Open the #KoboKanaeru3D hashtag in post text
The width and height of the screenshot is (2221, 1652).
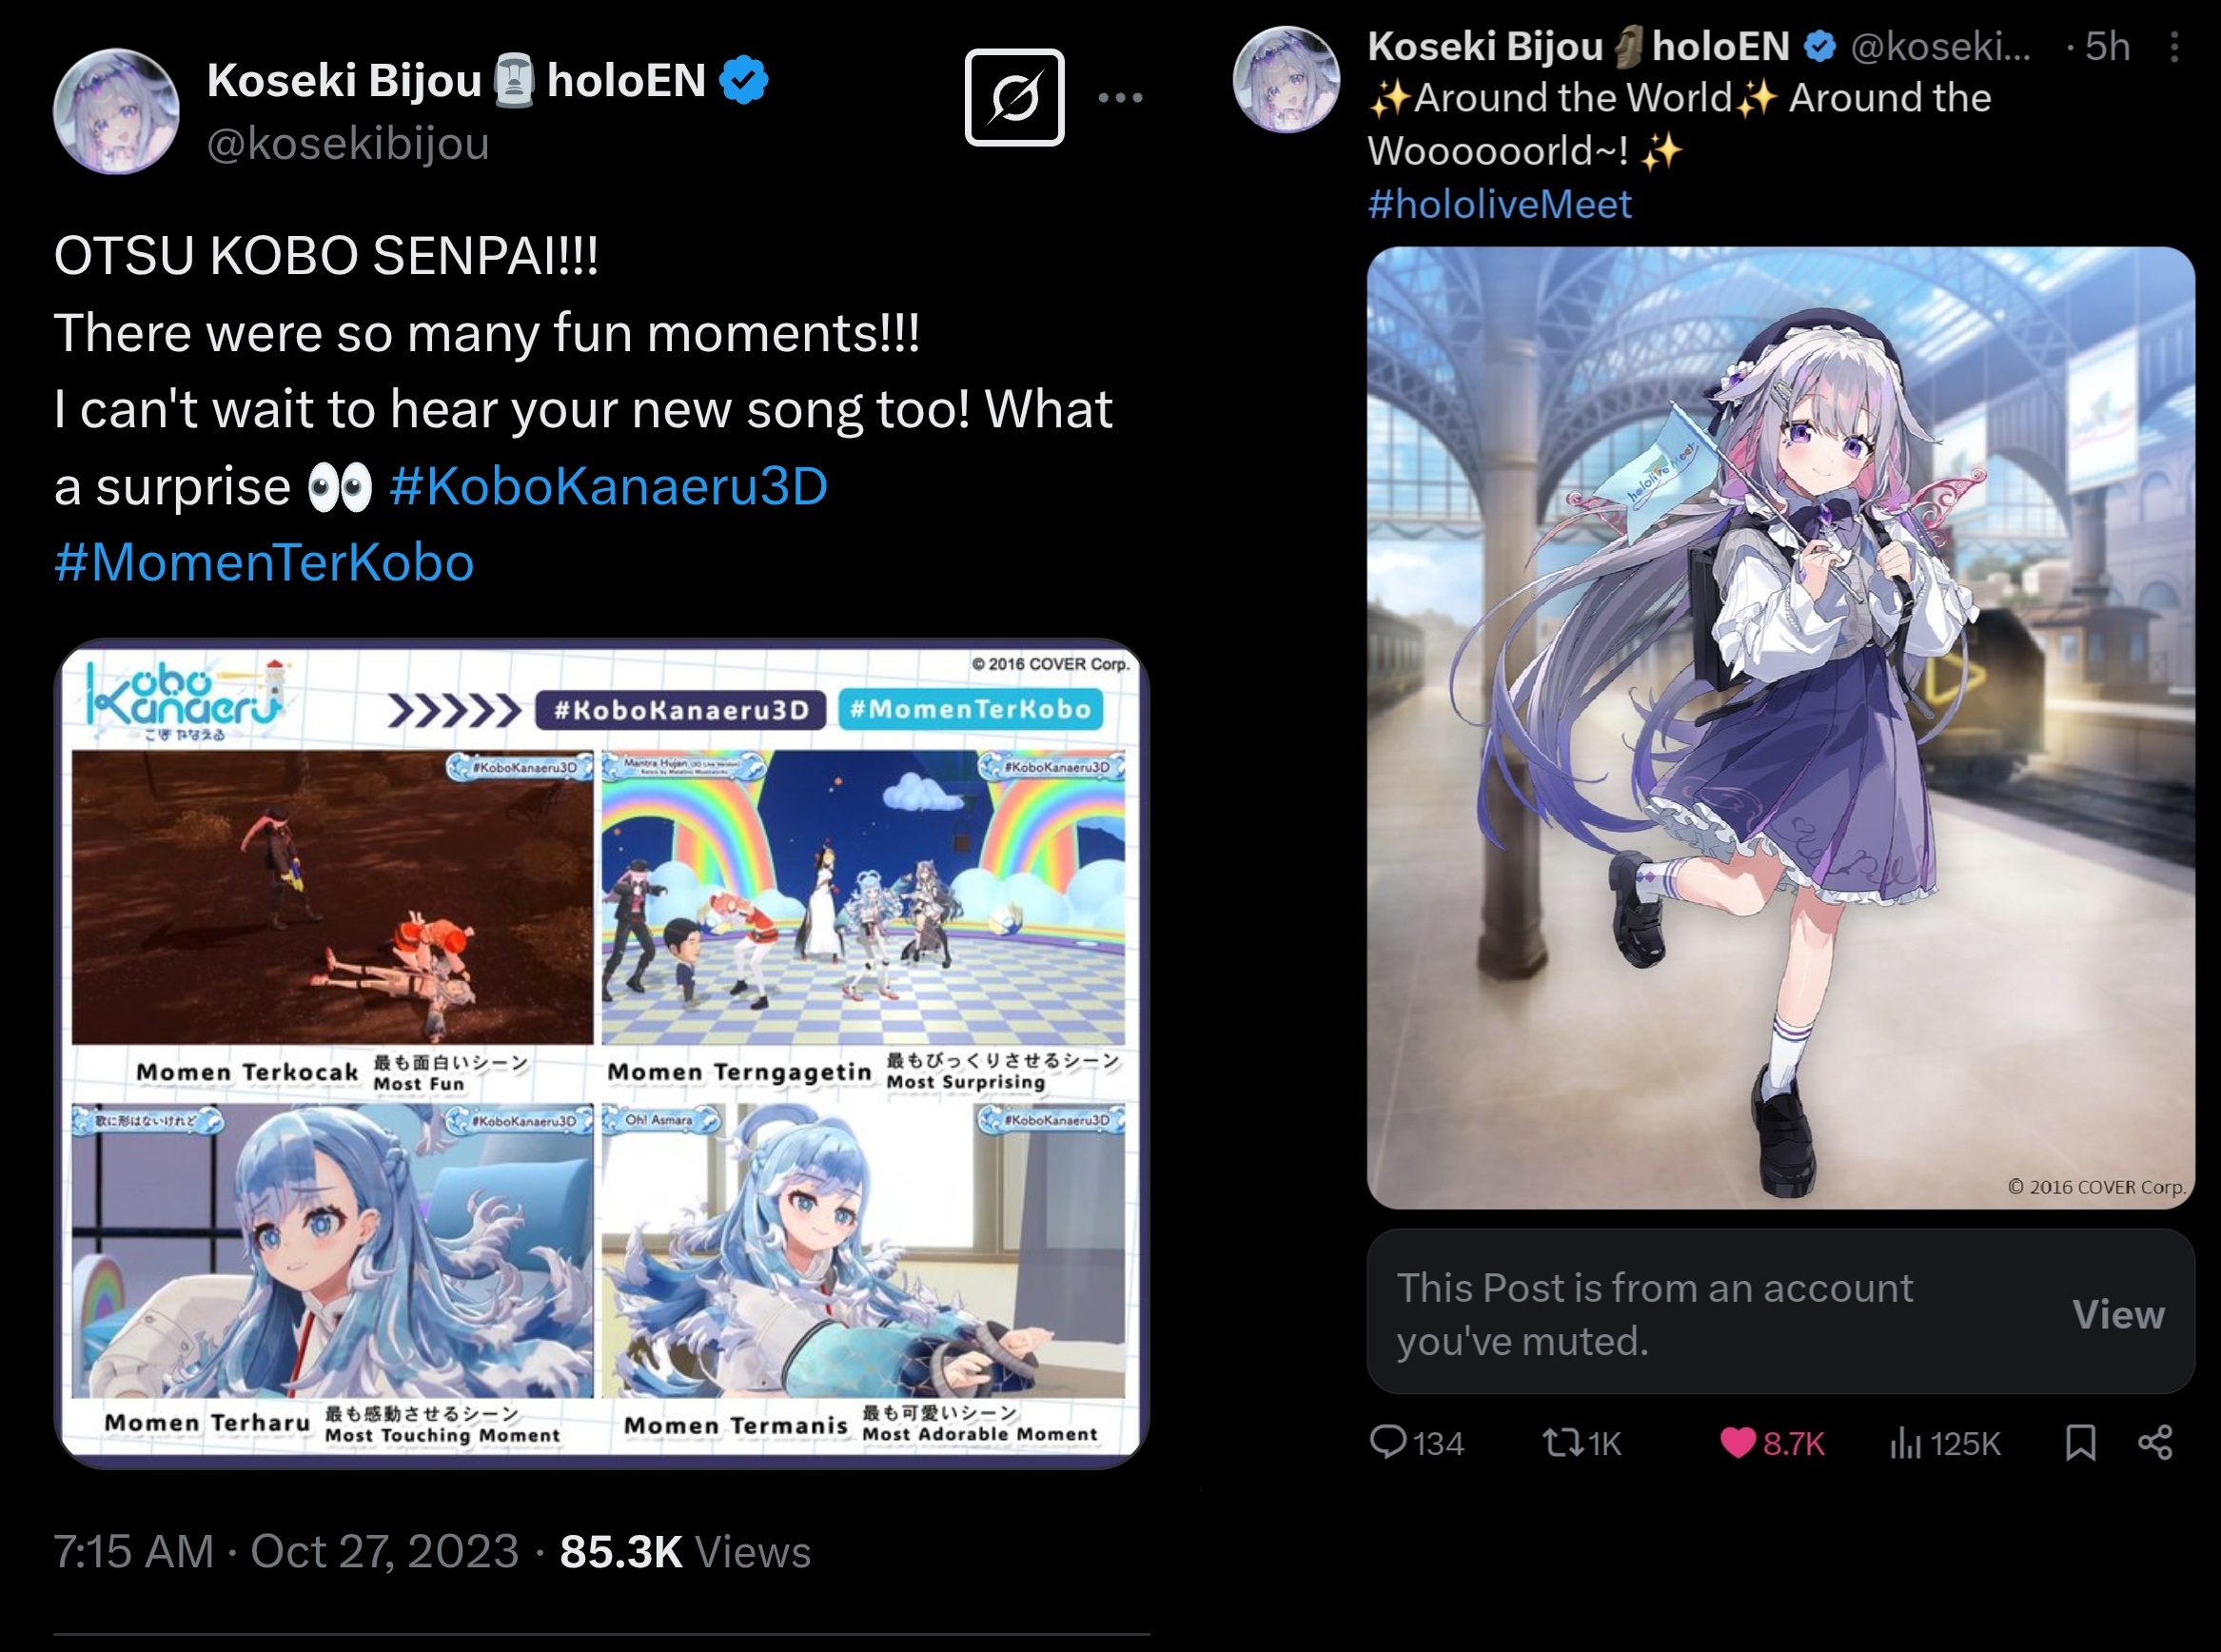click(x=608, y=486)
